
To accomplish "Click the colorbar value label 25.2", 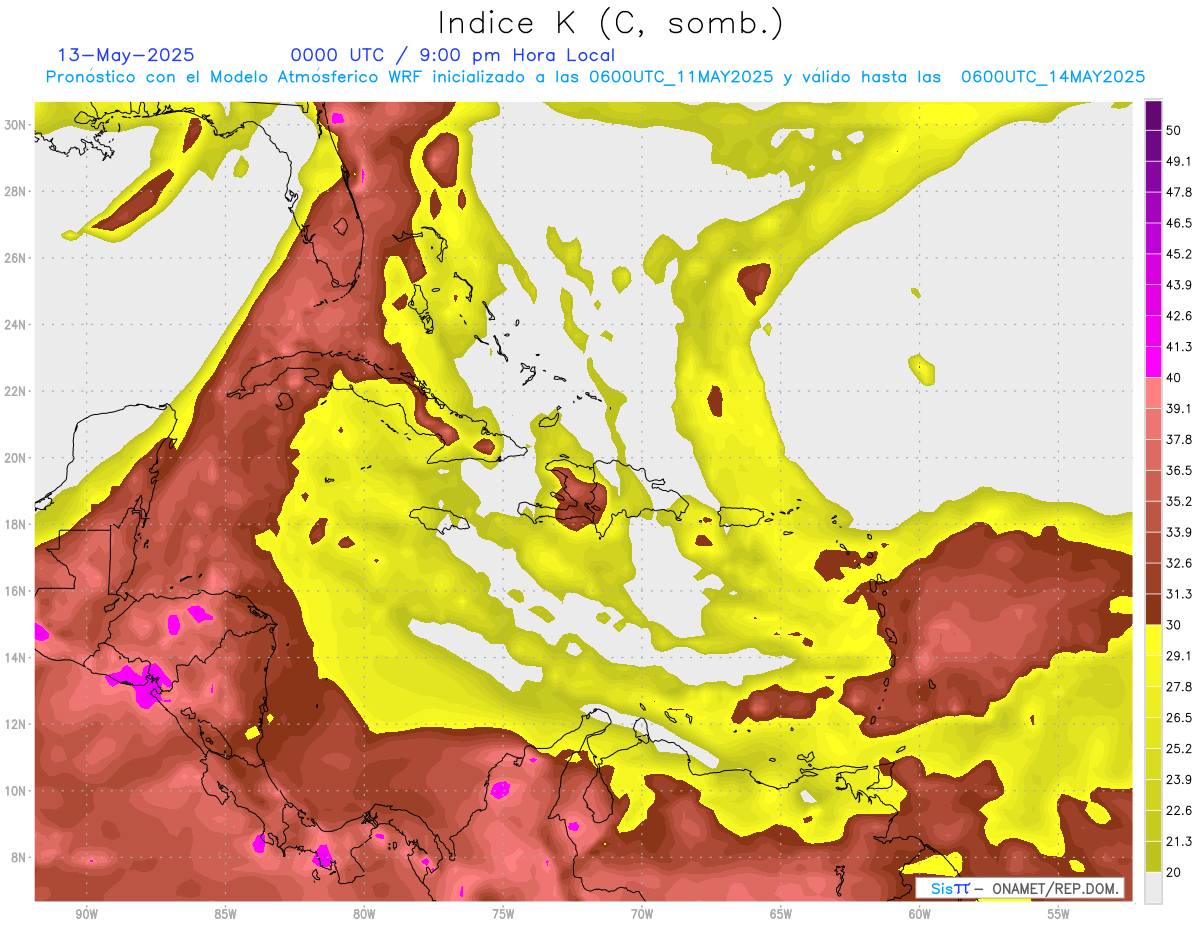I will (1179, 748).
